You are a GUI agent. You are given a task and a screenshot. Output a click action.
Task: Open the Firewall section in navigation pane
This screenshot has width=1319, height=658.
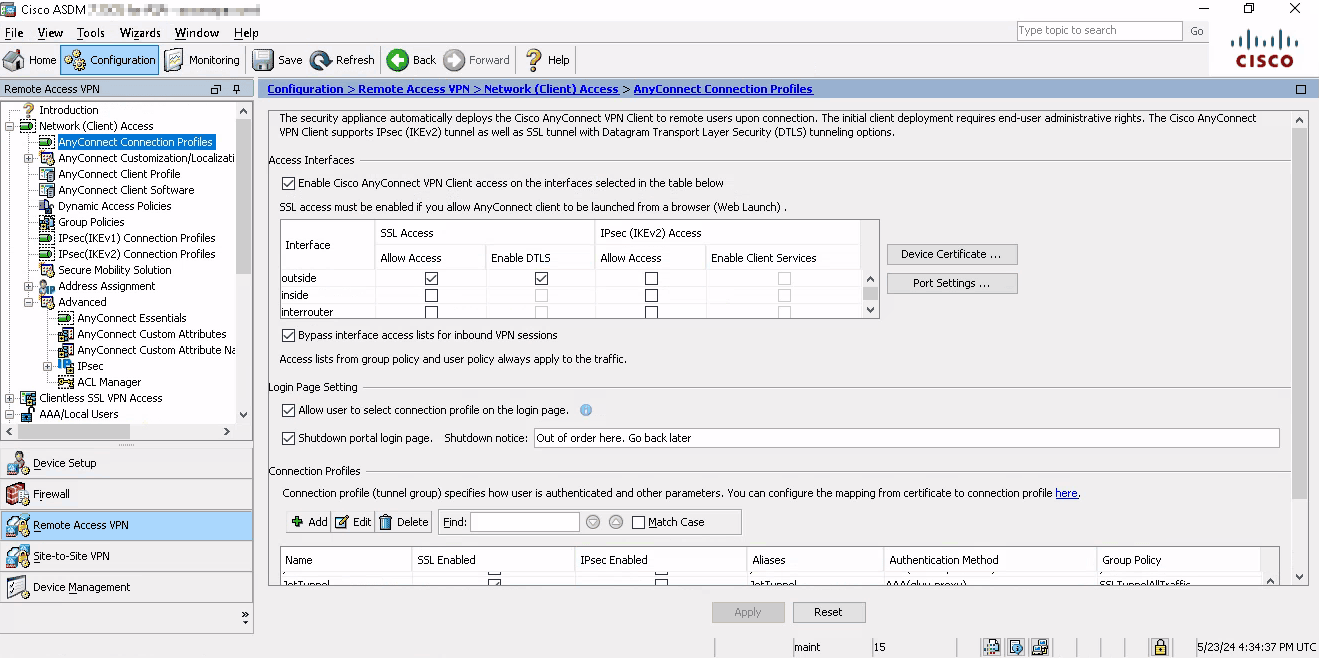(51, 494)
